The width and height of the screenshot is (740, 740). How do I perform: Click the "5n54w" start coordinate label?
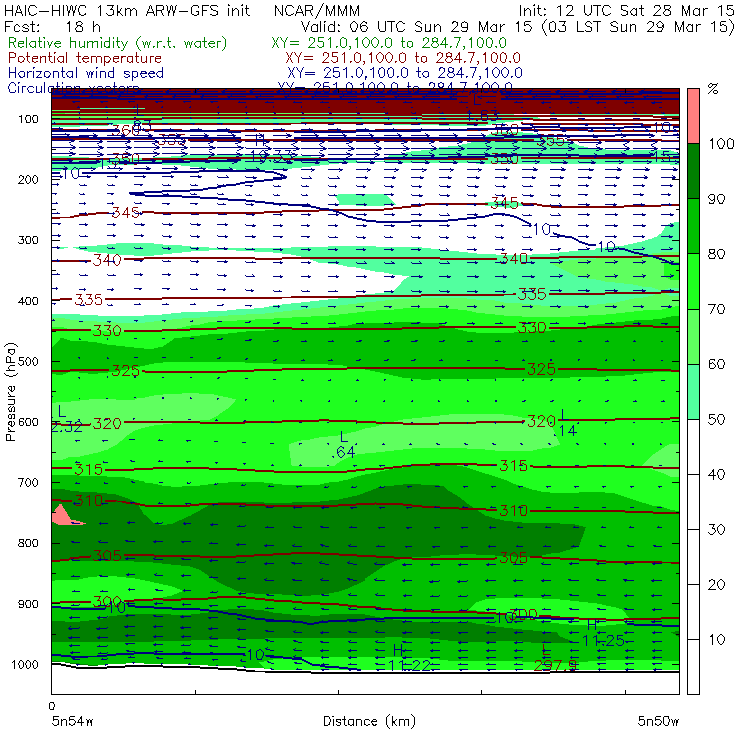pyautogui.click(x=73, y=722)
